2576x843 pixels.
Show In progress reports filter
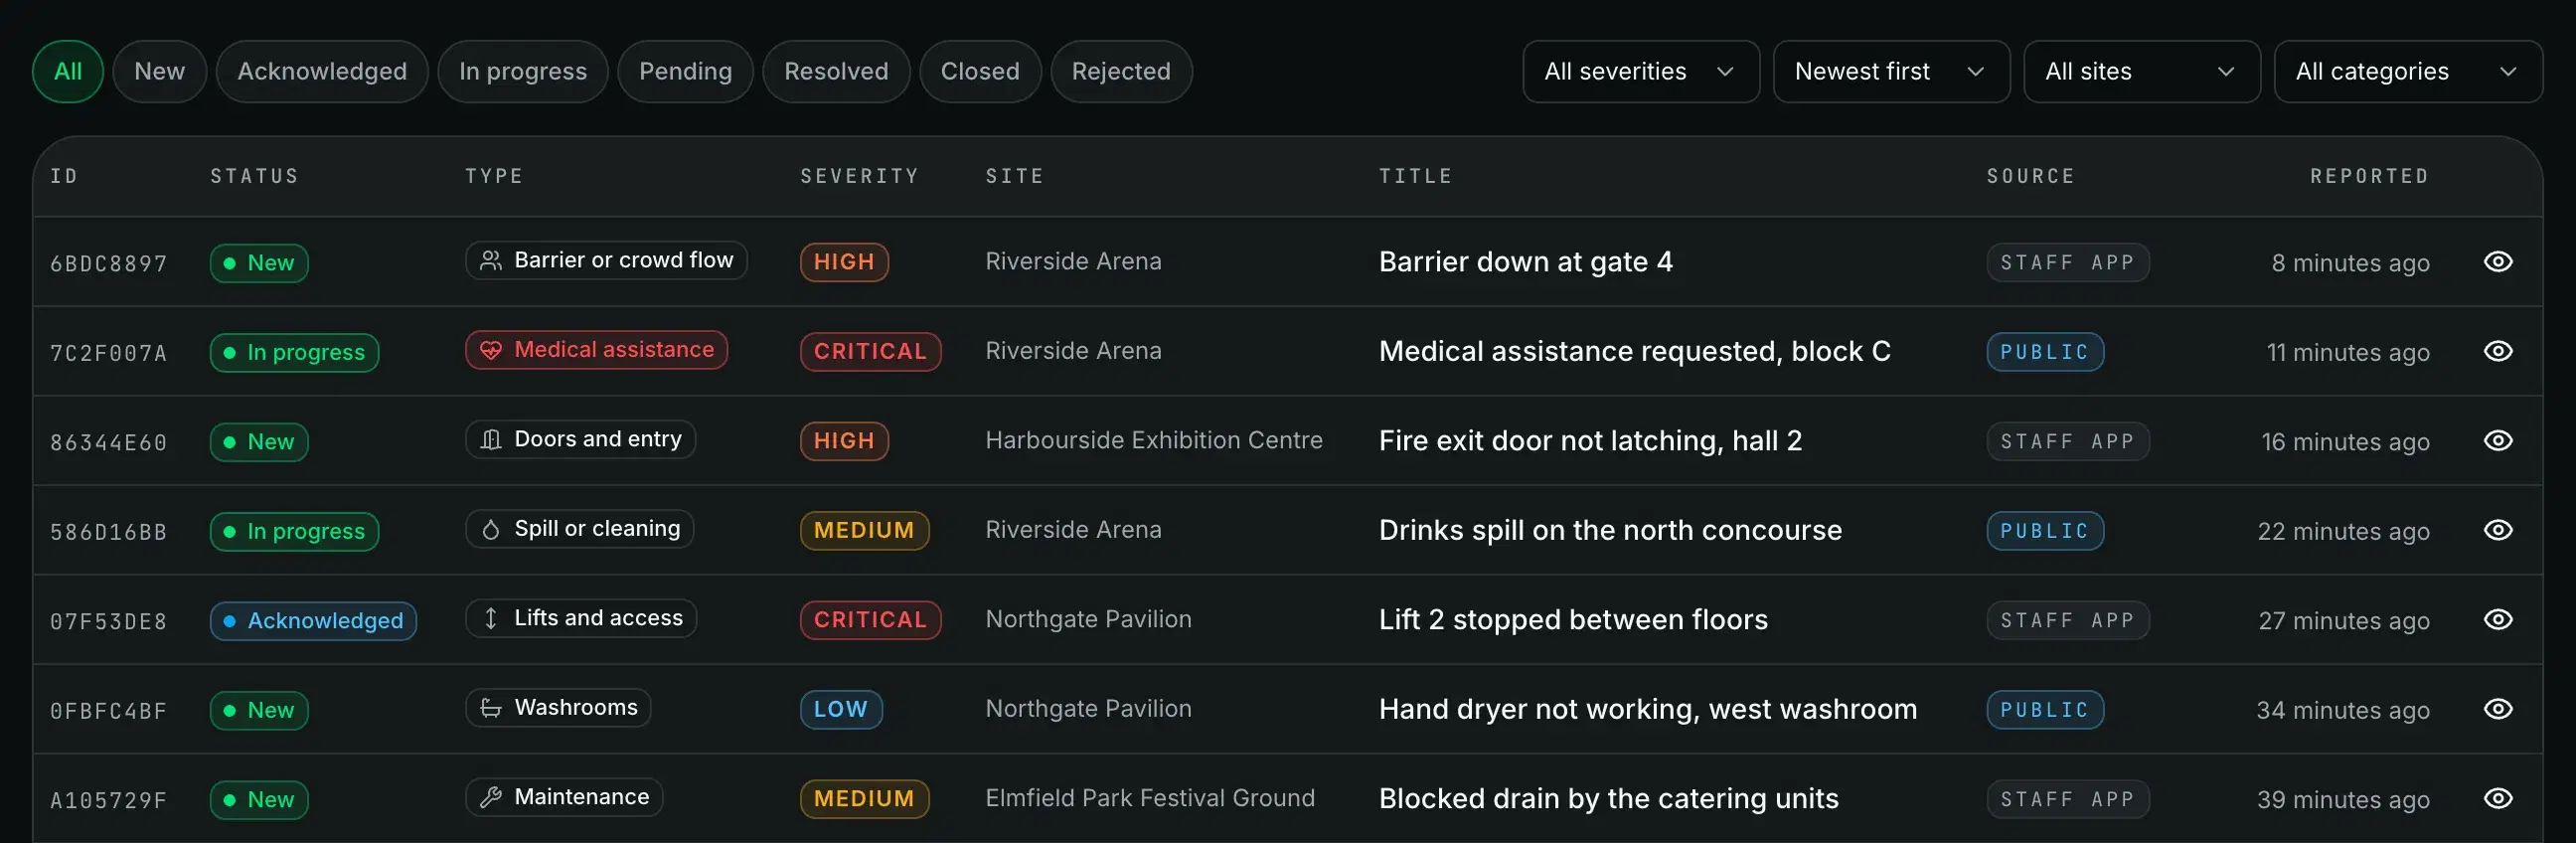pos(523,72)
